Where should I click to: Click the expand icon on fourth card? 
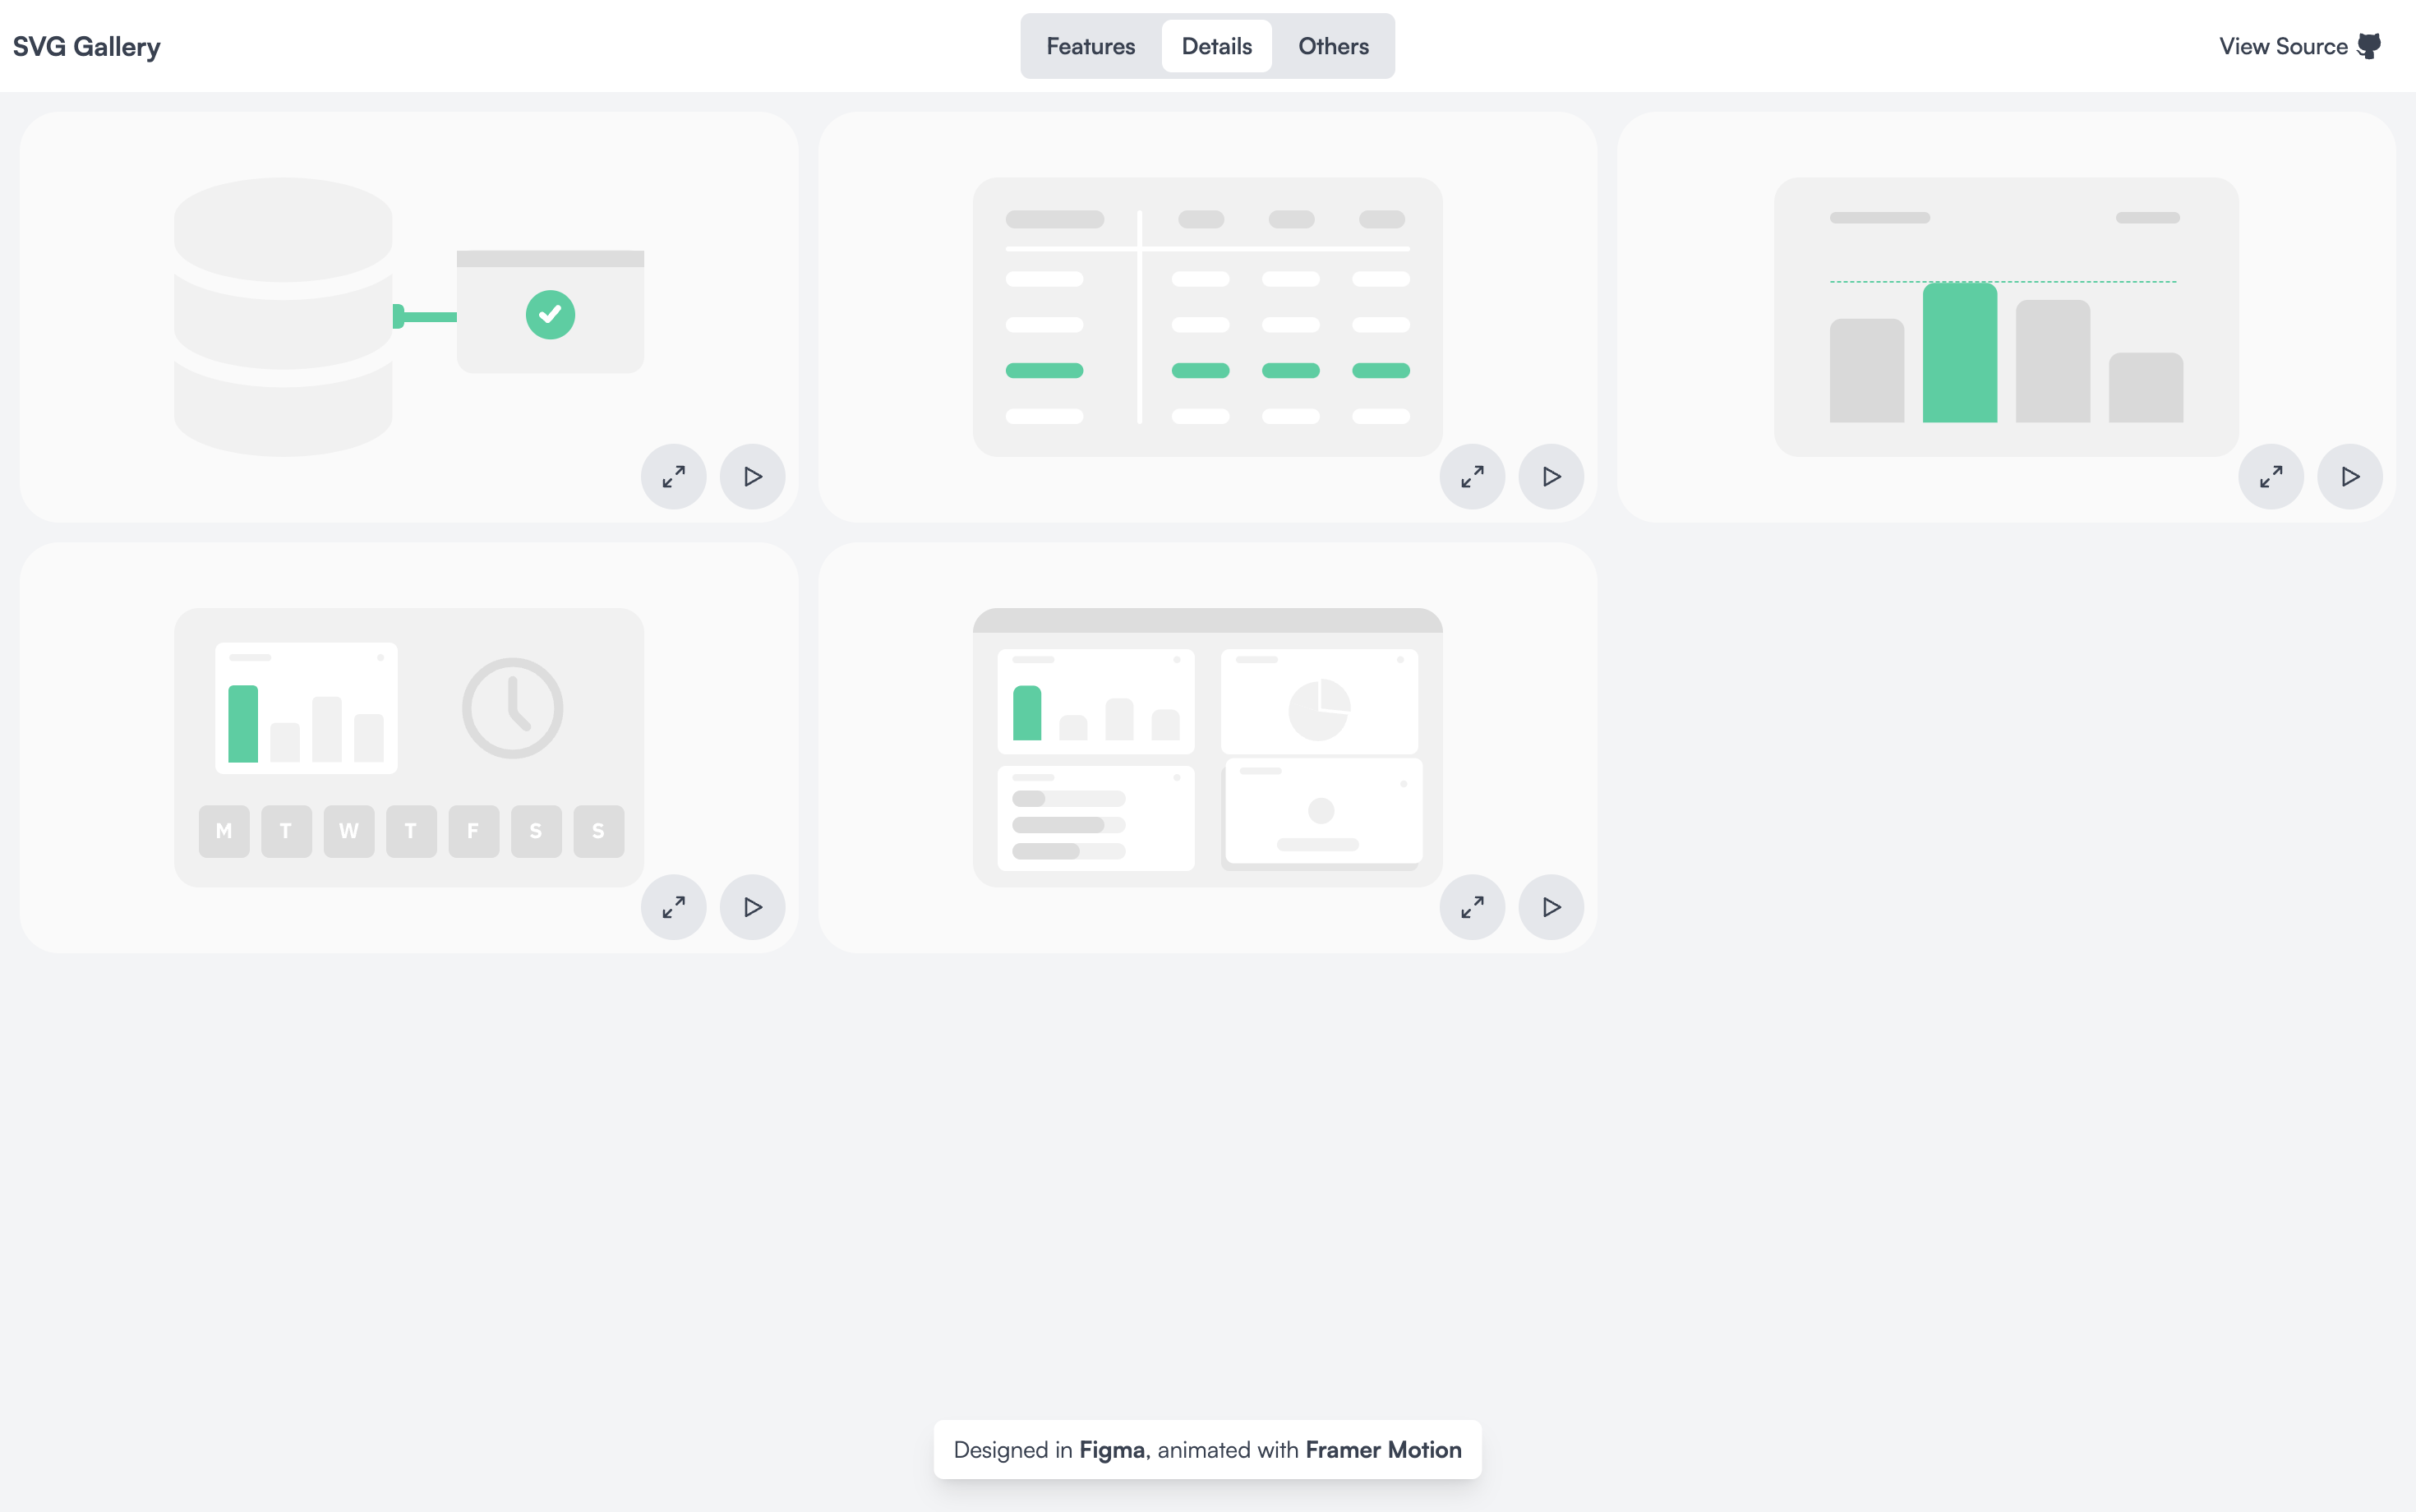(x=672, y=906)
